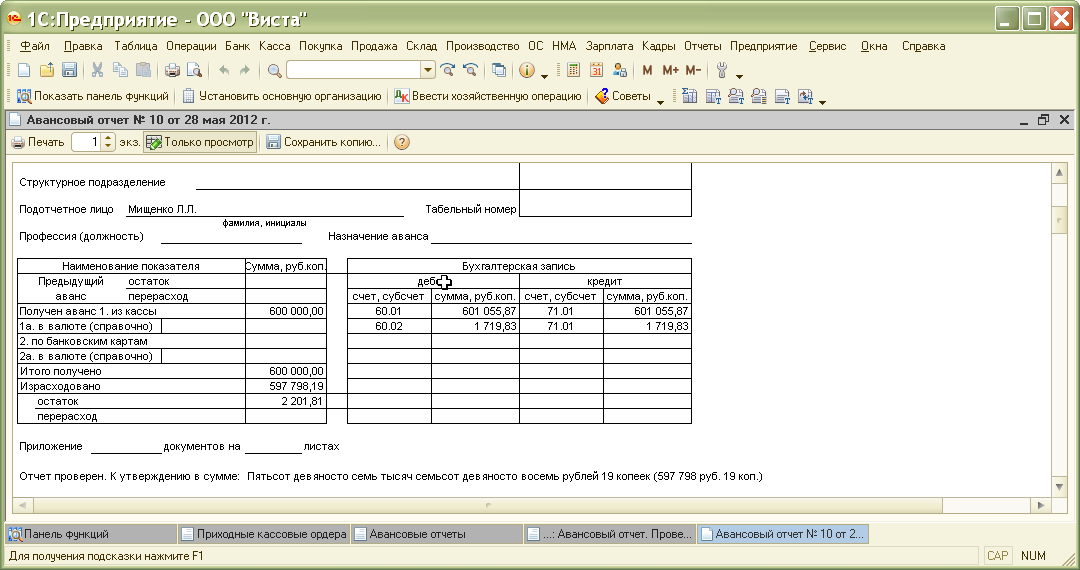Click the copies count input field
1080x570 pixels.
pos(86,142)
